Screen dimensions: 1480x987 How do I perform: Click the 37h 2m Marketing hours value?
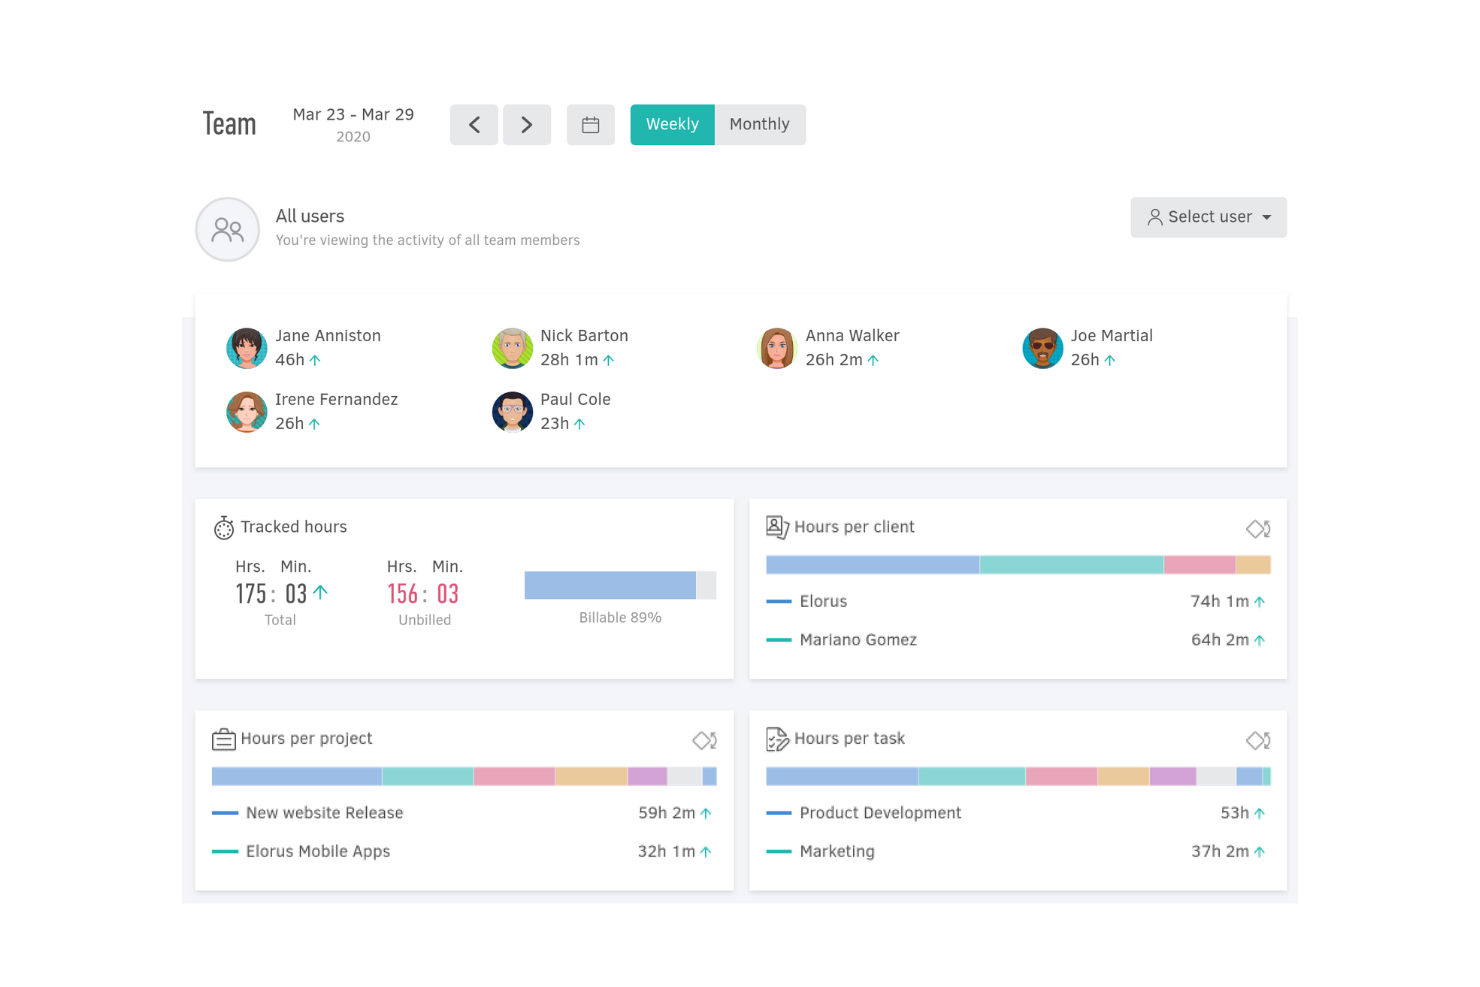tap(1219, 852)
